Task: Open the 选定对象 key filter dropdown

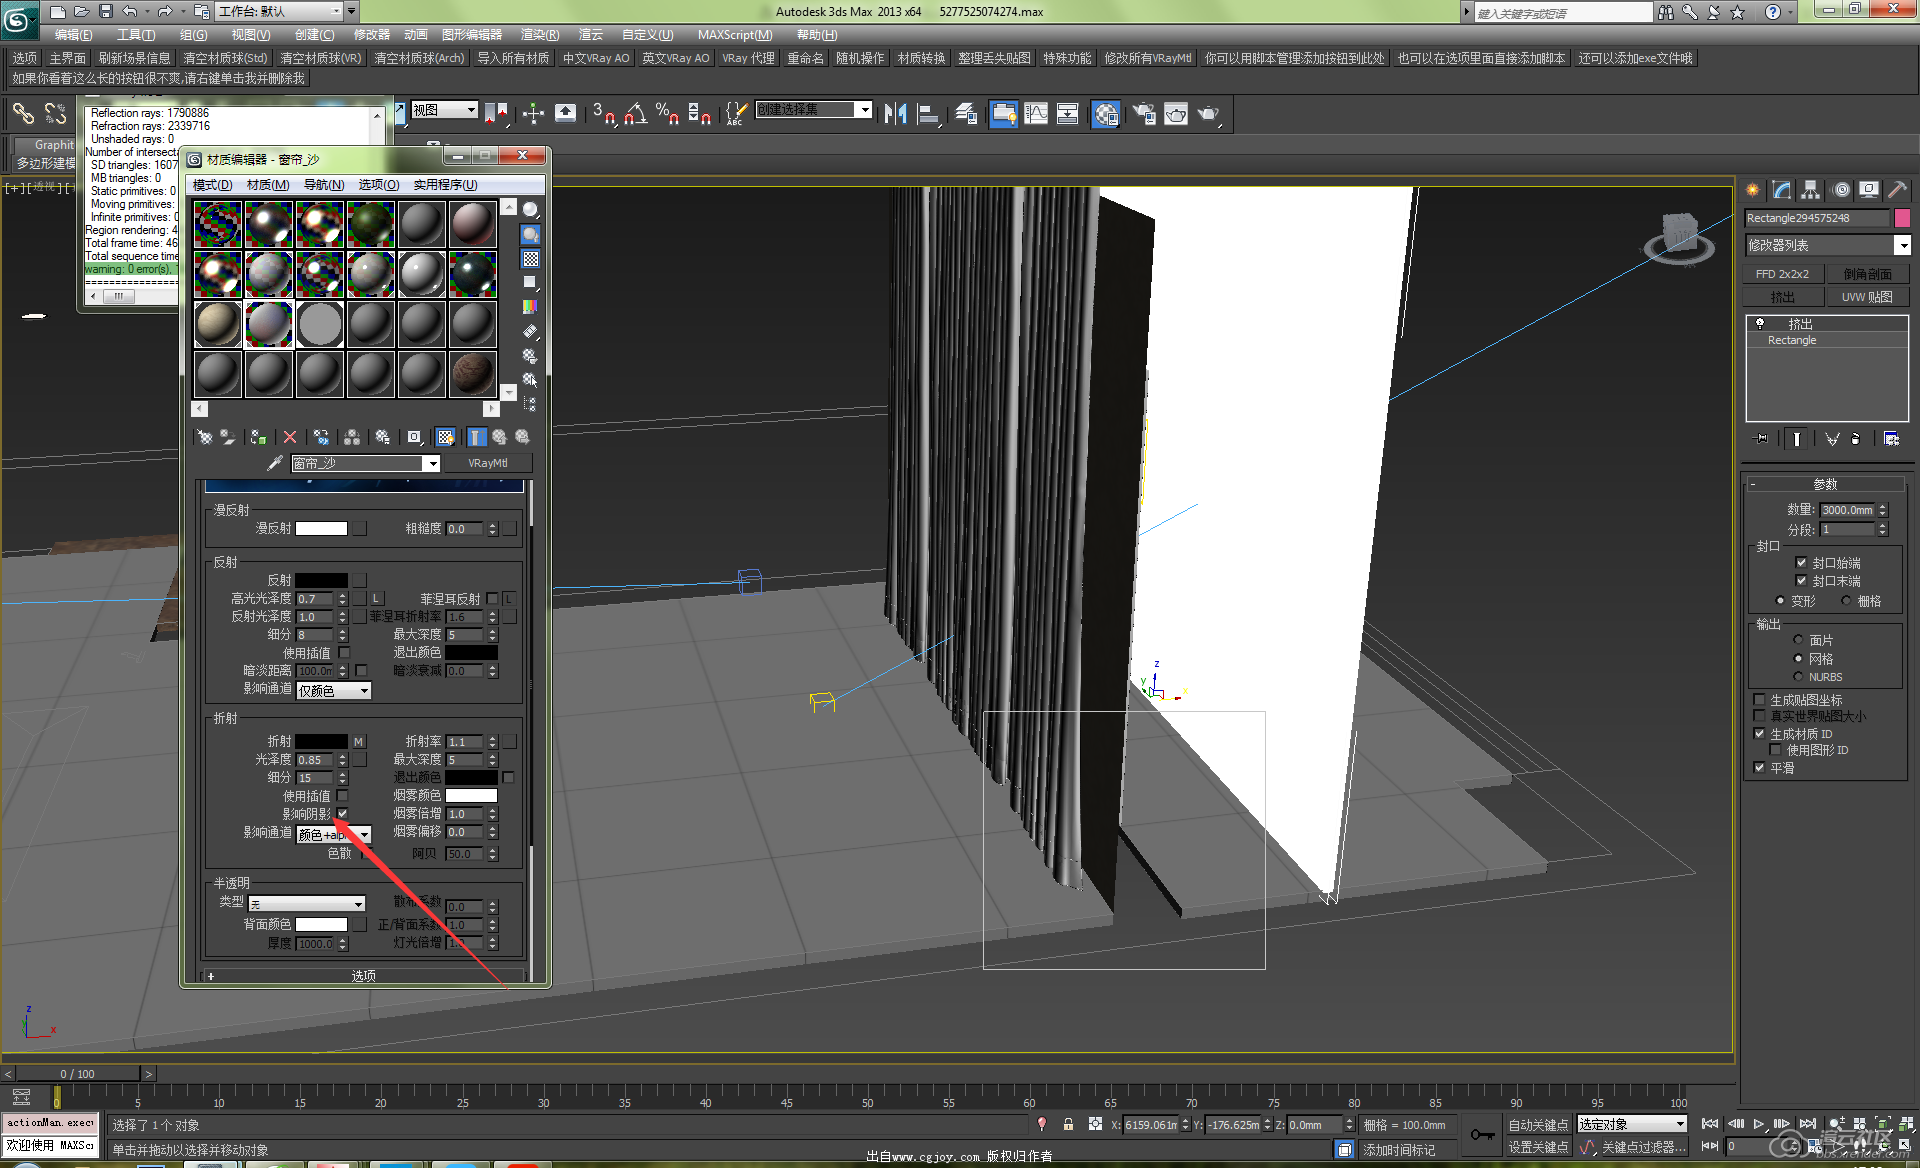Action: 1633,1124
